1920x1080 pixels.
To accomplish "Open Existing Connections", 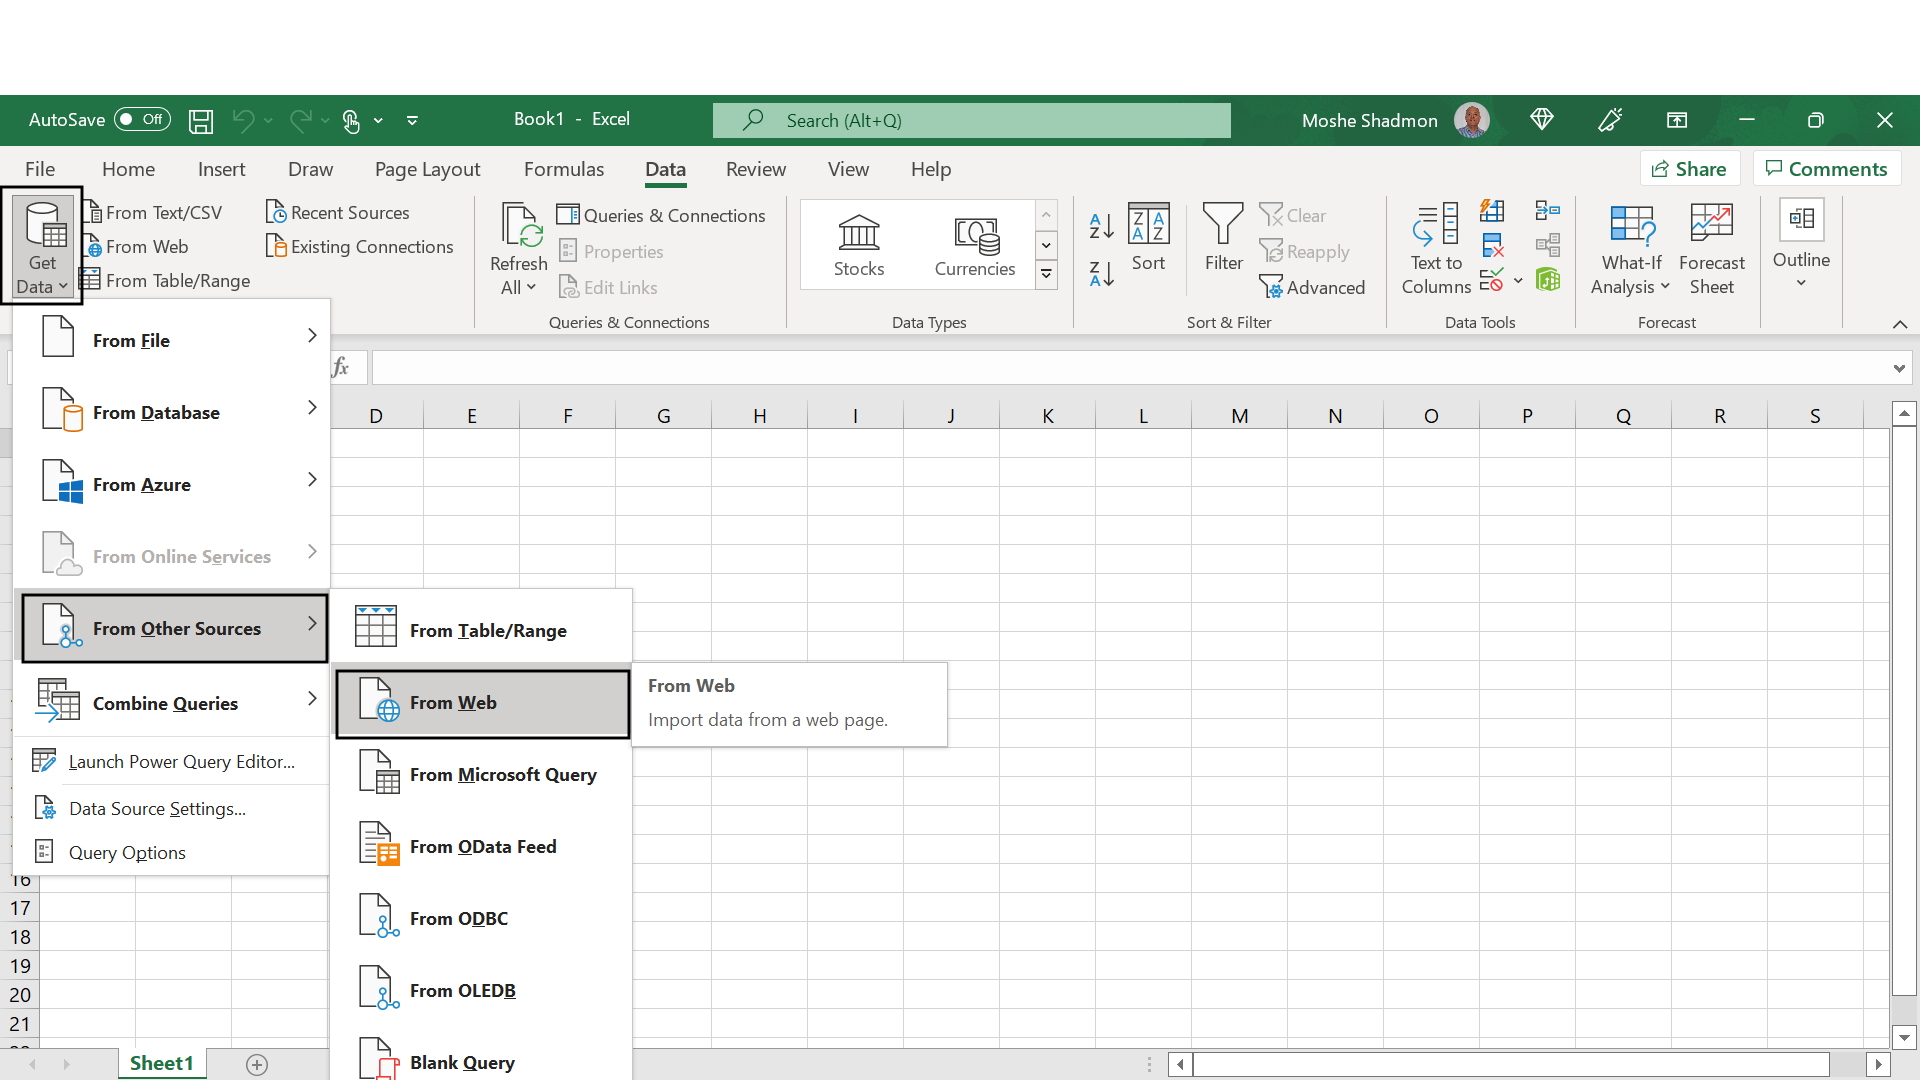I will click(x=359, y=246).
